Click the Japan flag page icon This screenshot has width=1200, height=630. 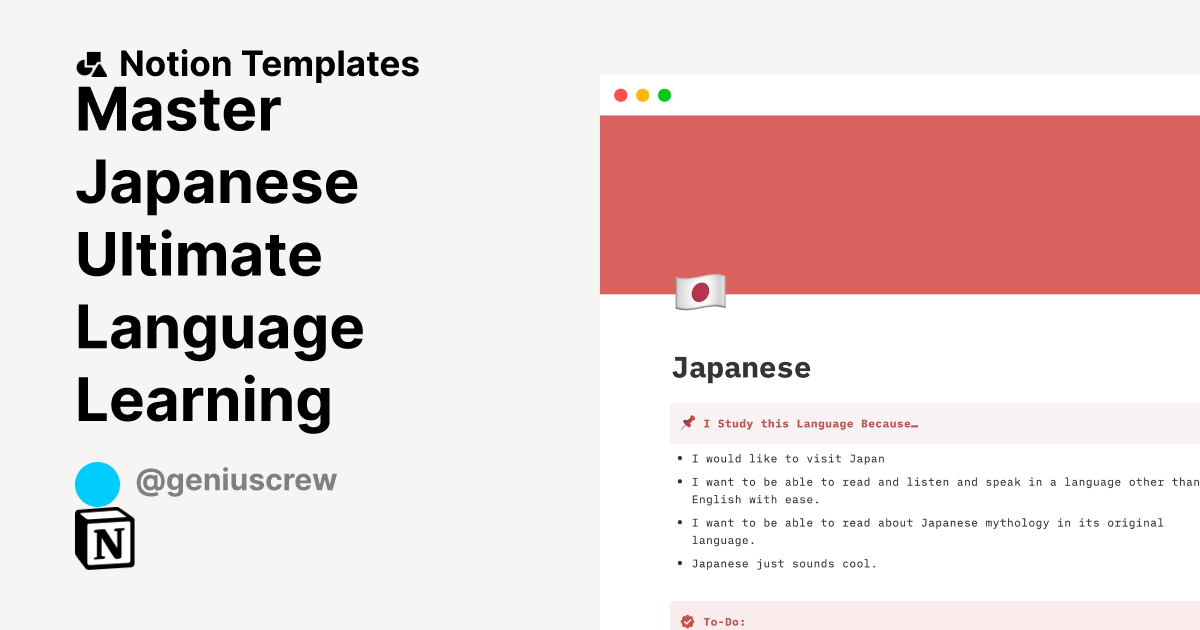701,292
